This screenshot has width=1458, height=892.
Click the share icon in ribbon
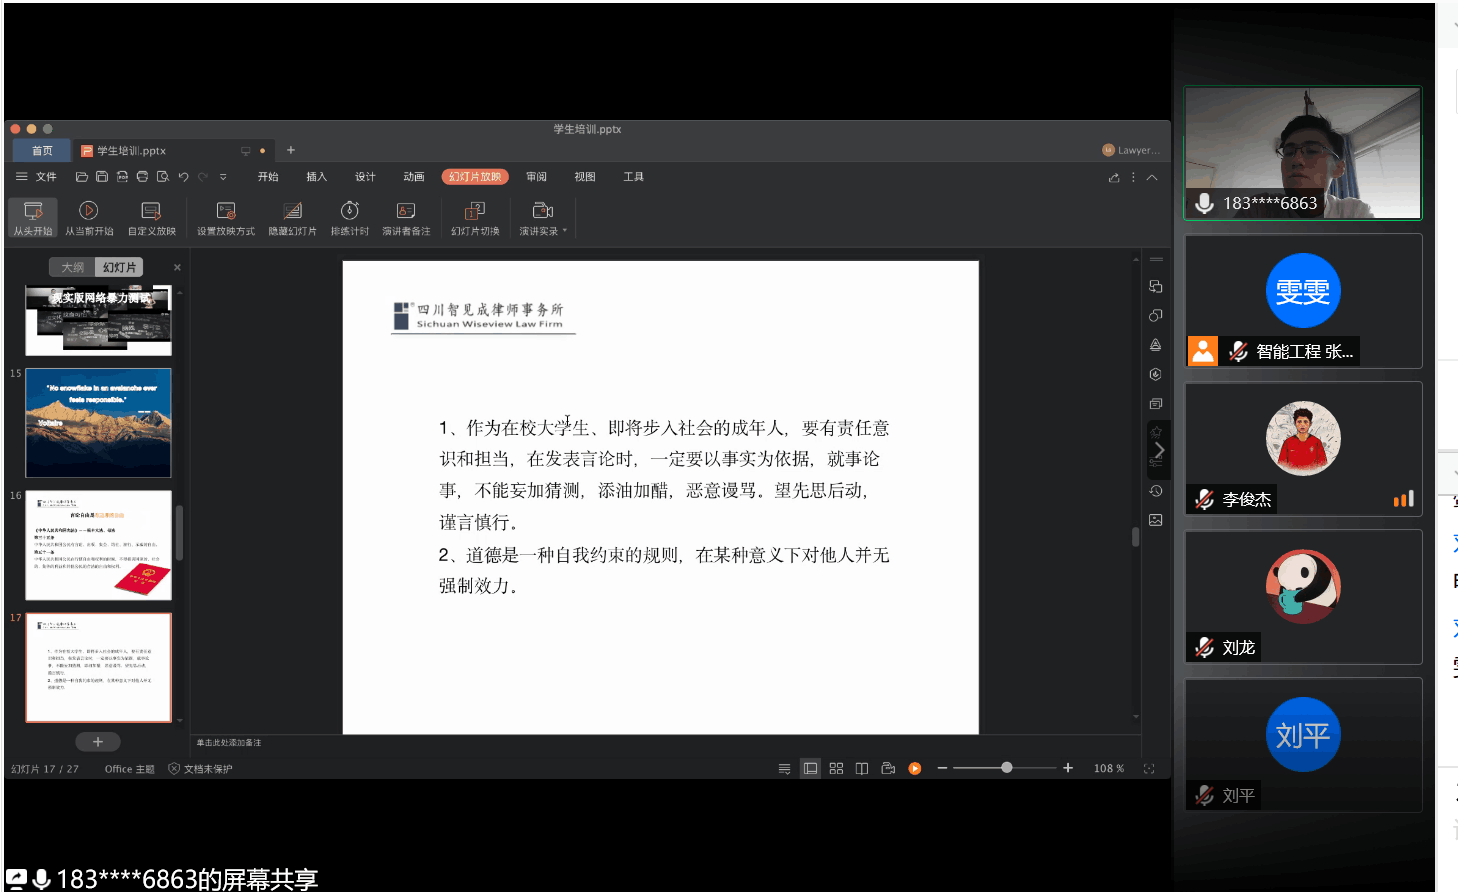click(x=1114, y=178)
